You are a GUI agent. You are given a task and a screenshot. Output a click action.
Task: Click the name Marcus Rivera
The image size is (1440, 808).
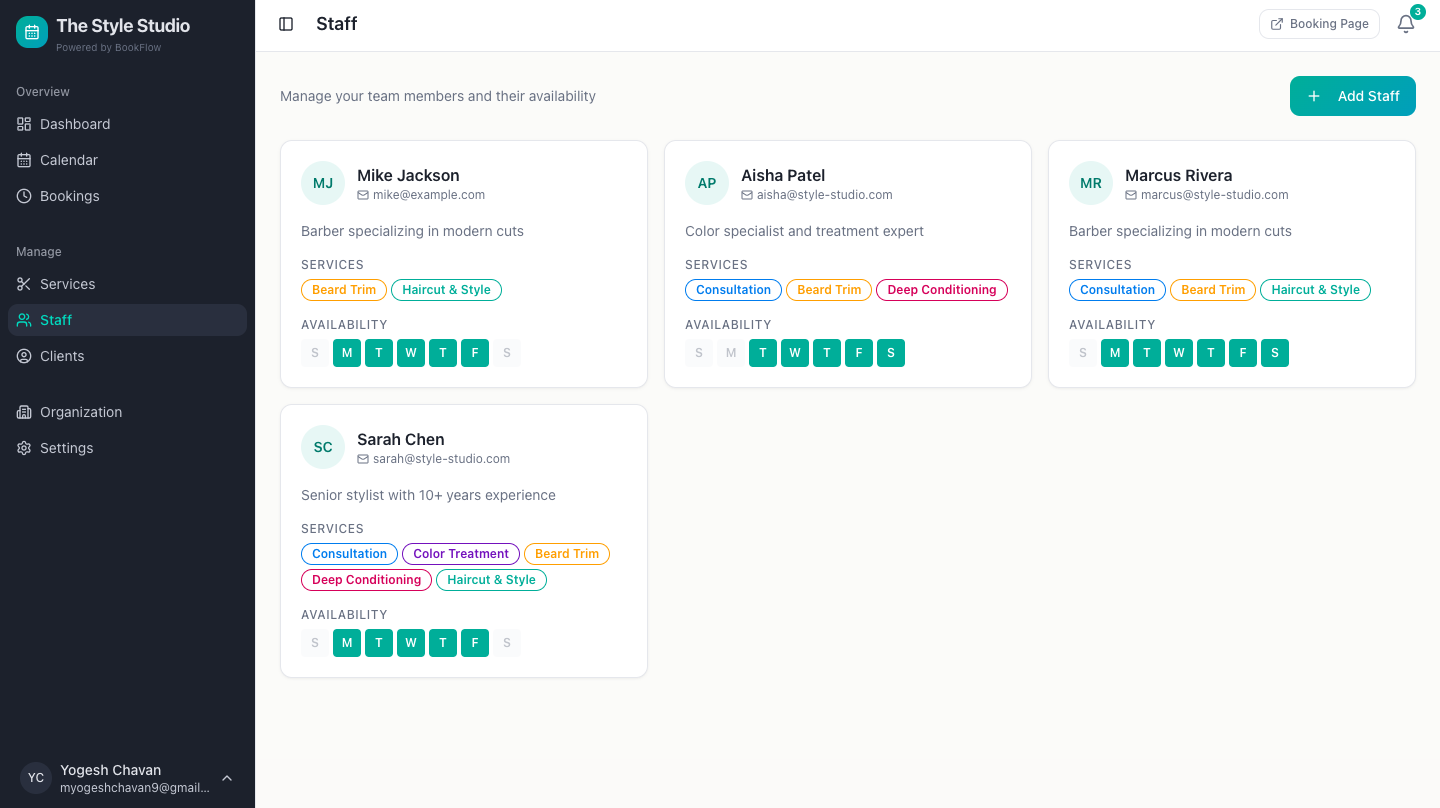(1178, 175)
